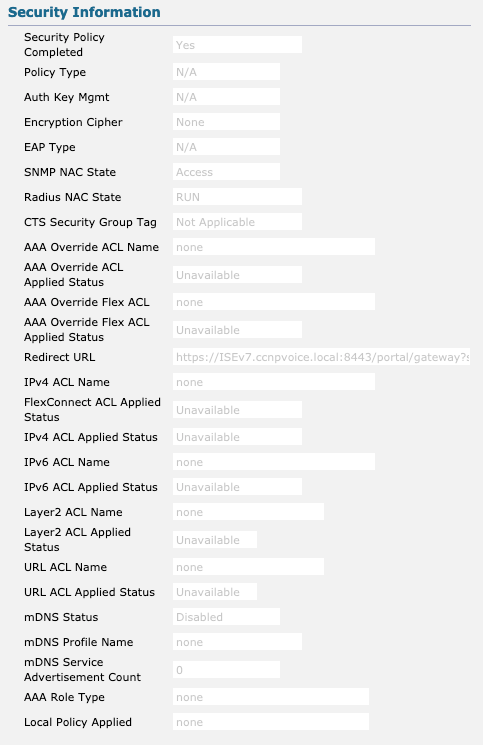Select the CTS Security Group Tag field
This screenshot has height=745, width=483.
point(237,222)
